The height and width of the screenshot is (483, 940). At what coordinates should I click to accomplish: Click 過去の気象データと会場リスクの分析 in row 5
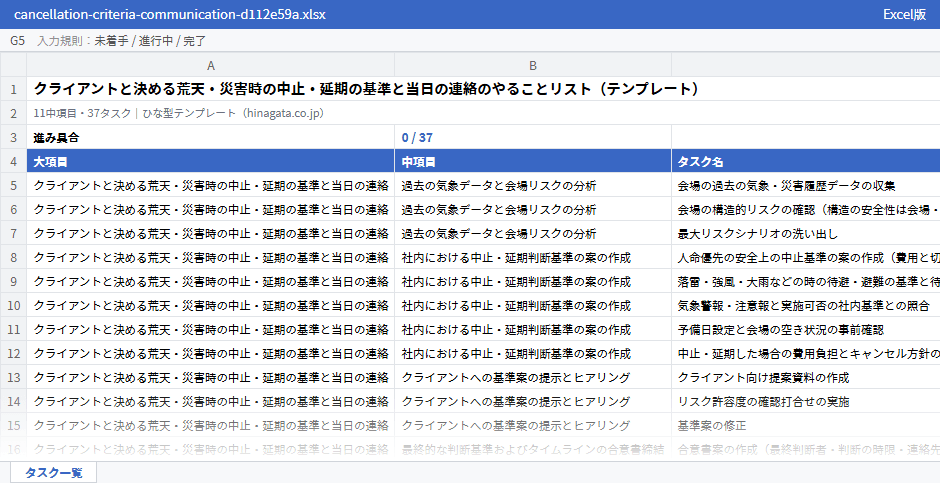pyautogui.click(x=533, y=185)
